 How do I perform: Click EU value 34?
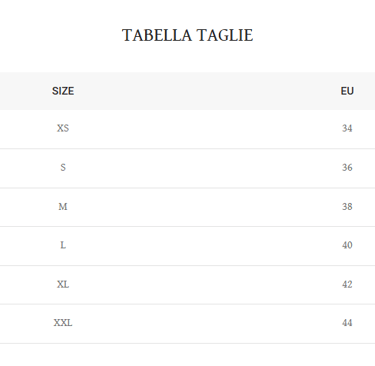pos(347,128)
